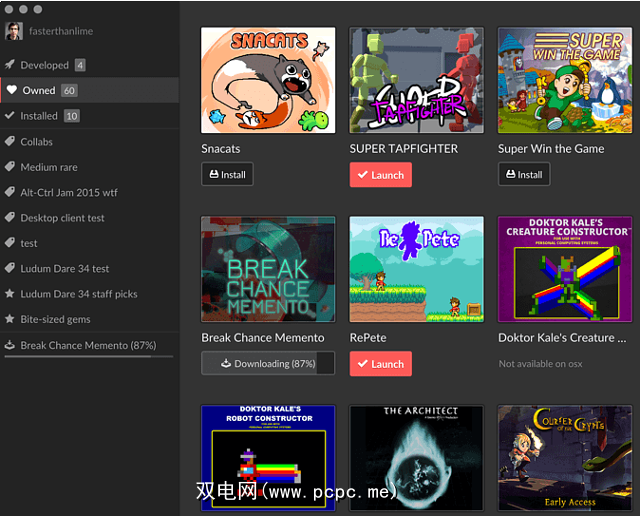This screenshot has height=516, width=640.
Task: Click the download icon beside Break Chance Memento sidebar entry
Action: pos(10,345)
